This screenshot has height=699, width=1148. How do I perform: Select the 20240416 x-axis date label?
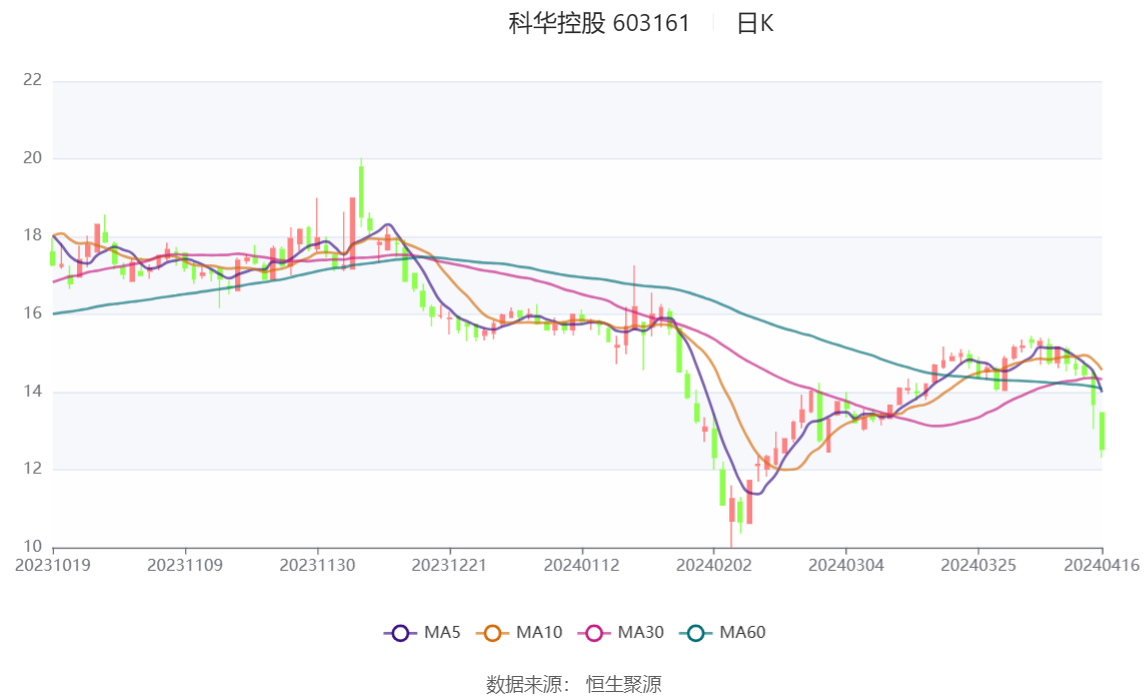1101,566
